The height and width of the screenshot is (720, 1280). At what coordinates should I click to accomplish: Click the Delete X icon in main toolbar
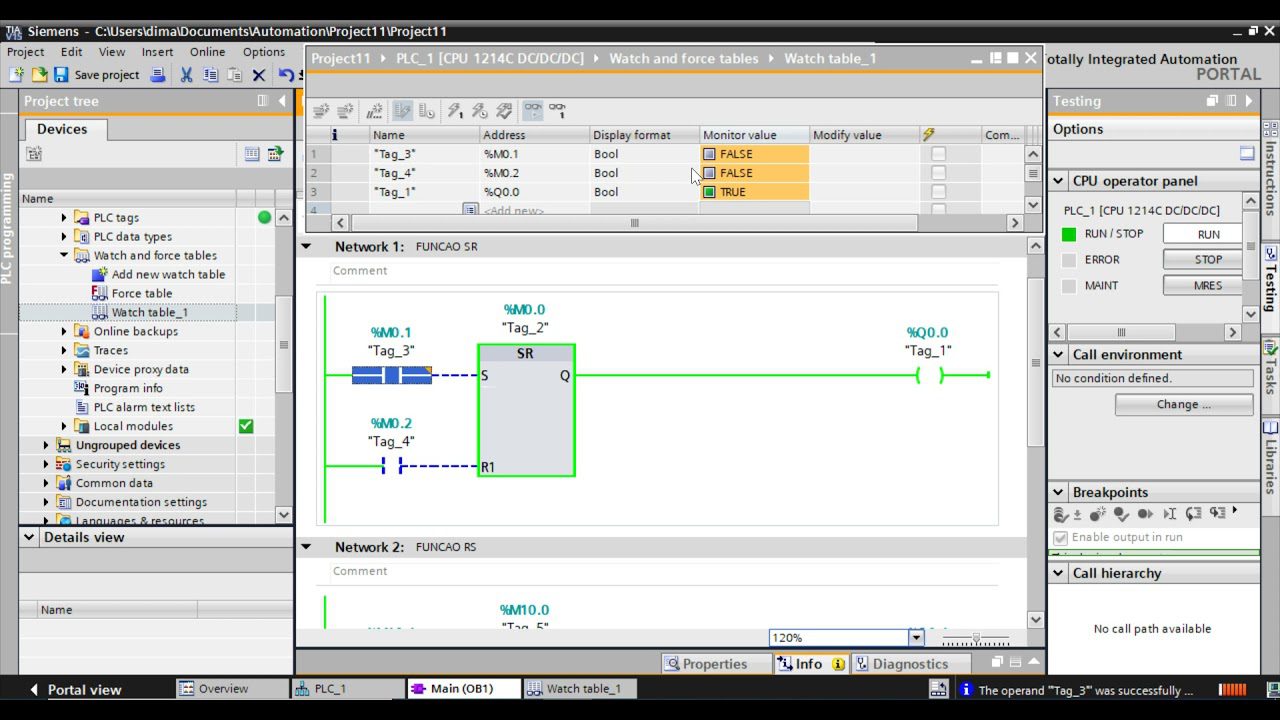[258, 75]
